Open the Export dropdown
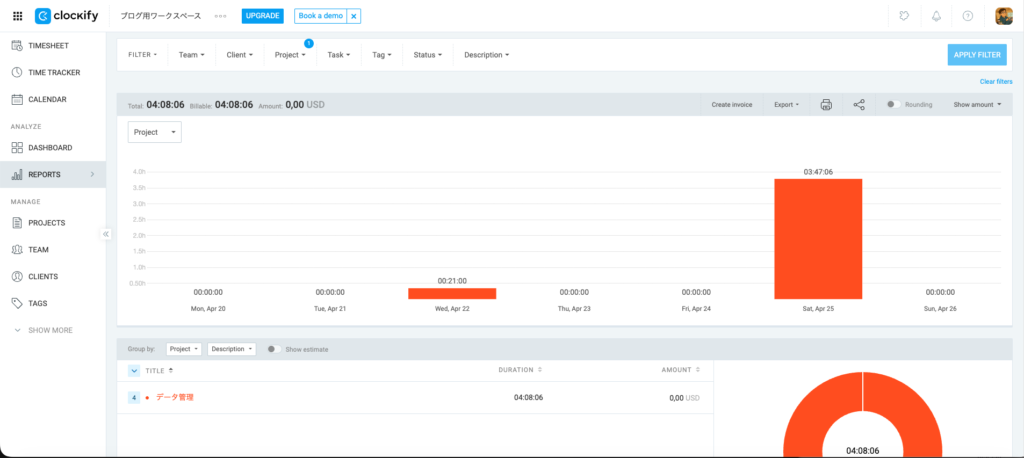Screen dimensions: 1024x458 pyautogui.click(x=786, y=104)
